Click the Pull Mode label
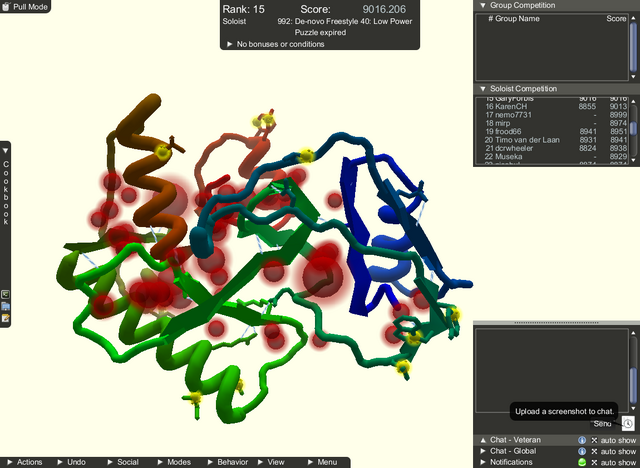The height and width of the screenshot is (468, 640). 30,7
